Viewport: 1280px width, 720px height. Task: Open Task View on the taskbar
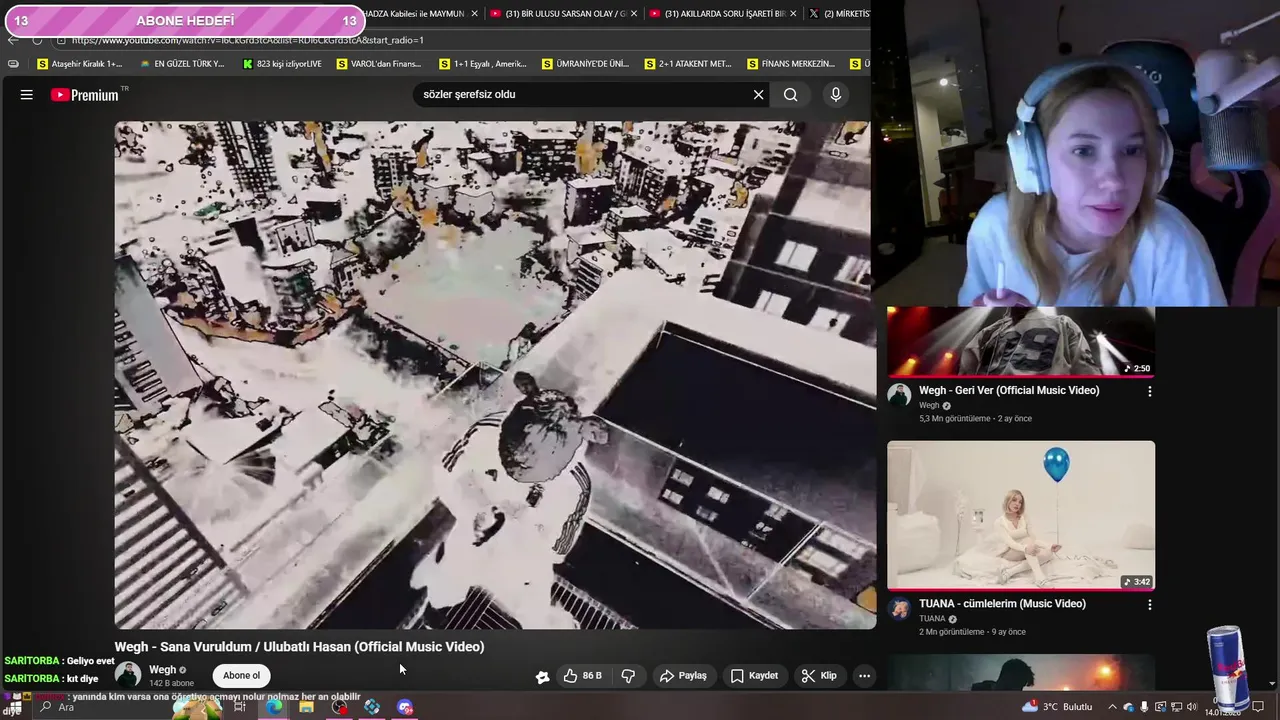(240, 707)
